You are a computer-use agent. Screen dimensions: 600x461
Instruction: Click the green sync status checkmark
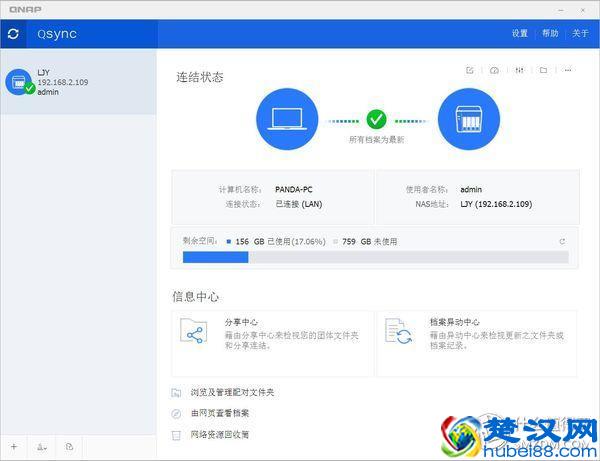point(377,119)
